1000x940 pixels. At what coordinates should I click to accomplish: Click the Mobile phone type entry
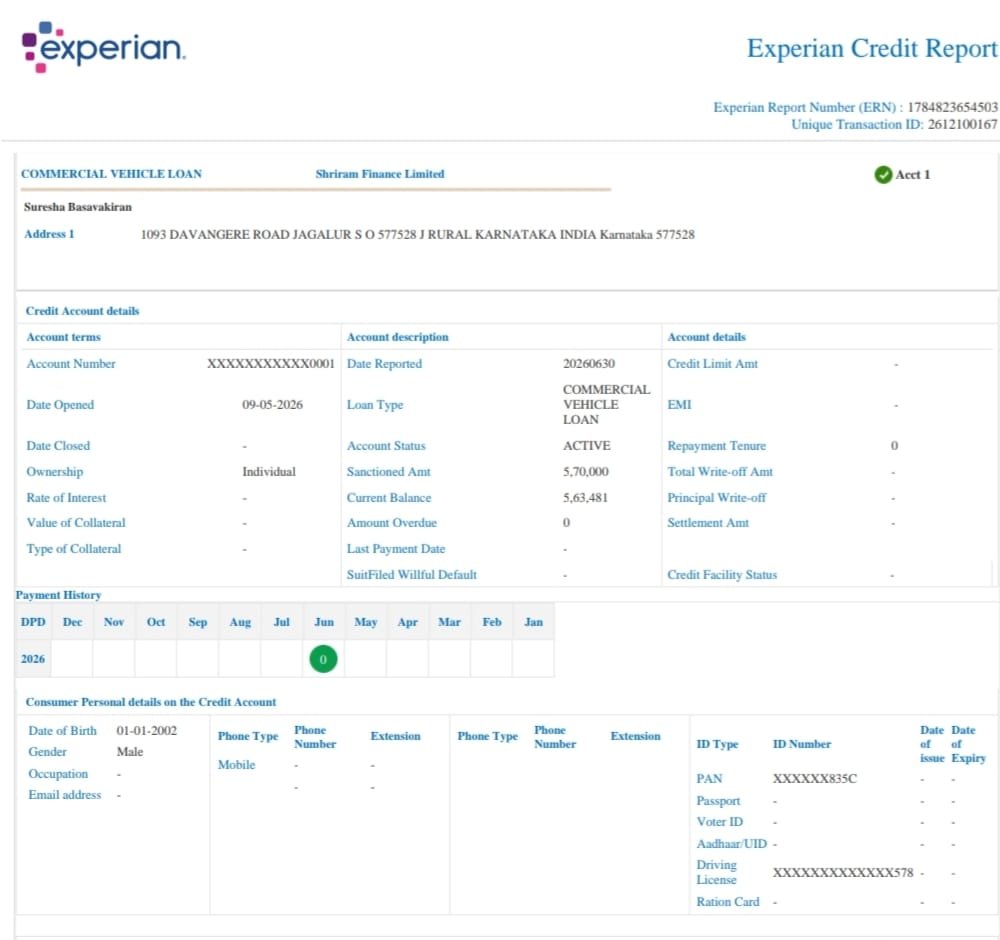[x=236, y=765]
